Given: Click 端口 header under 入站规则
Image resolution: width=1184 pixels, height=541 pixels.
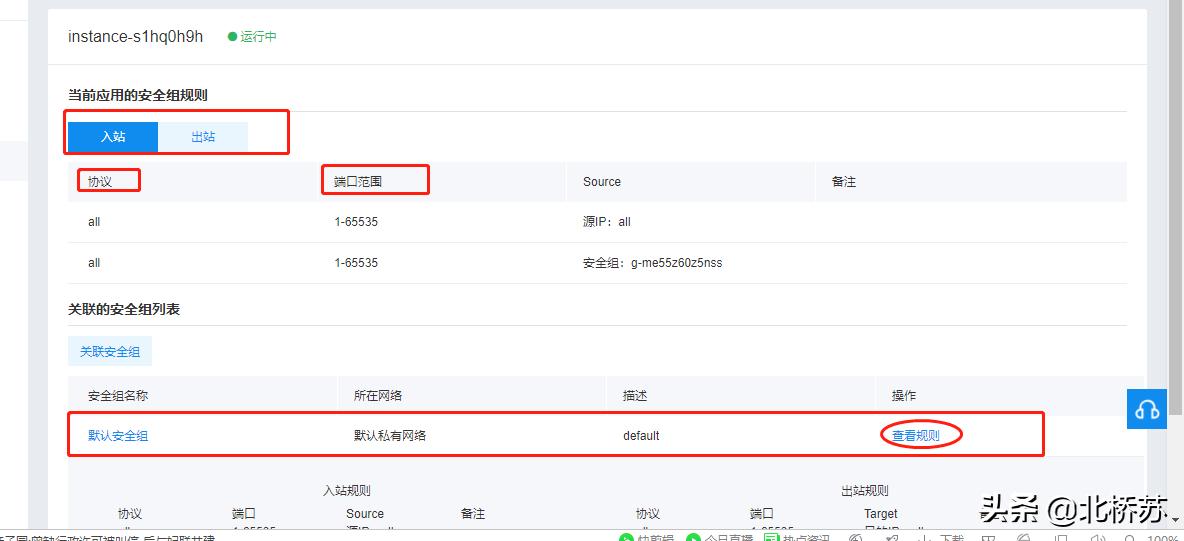Looking at the screenshot, I should (x=244, y=514).
